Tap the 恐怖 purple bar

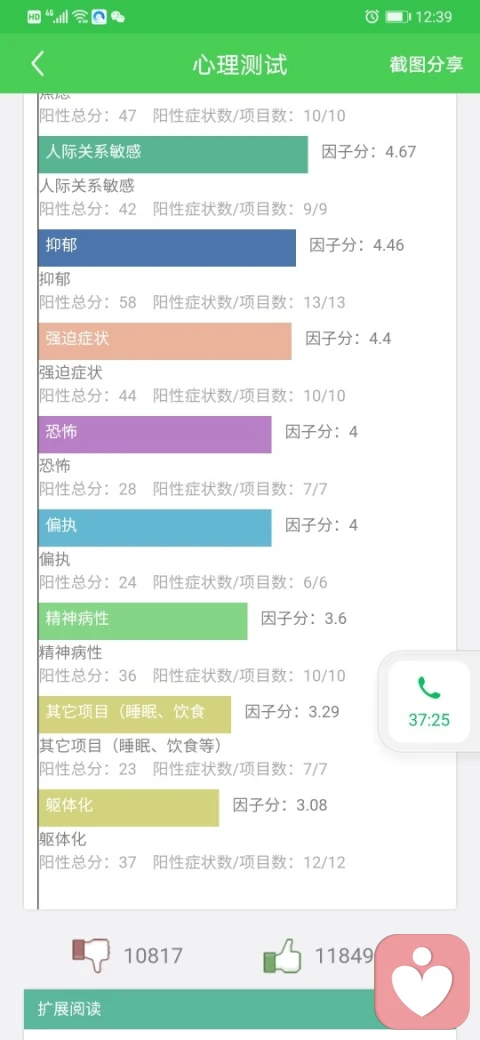(x=155, y=434)
